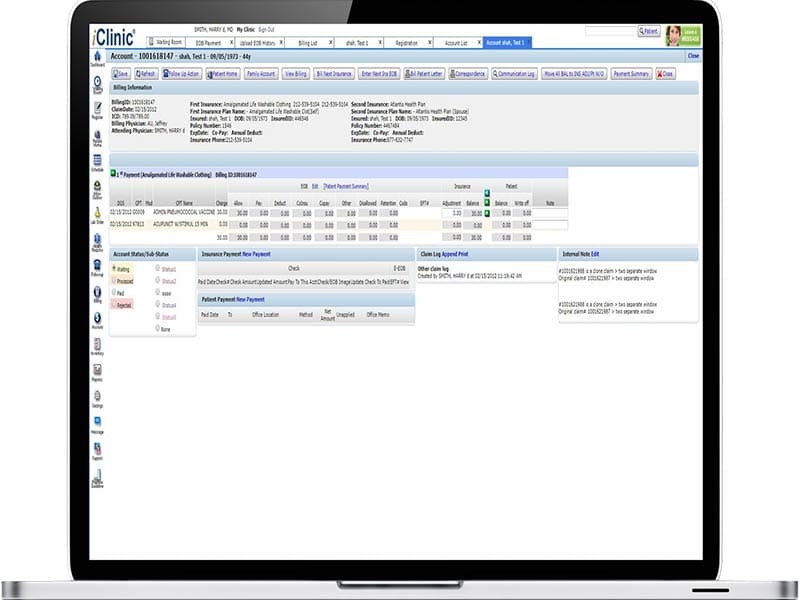
Task: Click New Payment link under Insurance Payment
Action: click(256, 254)
